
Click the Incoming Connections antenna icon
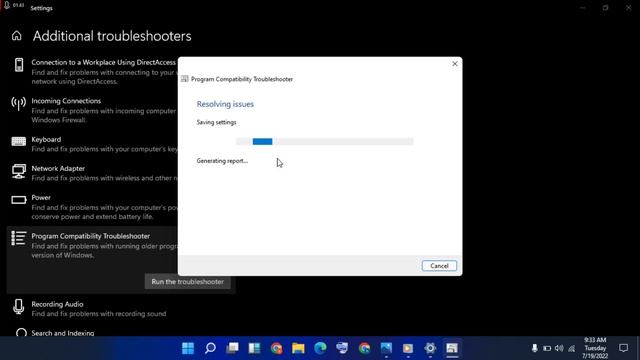pyautogui.click(x=18, y=104)
